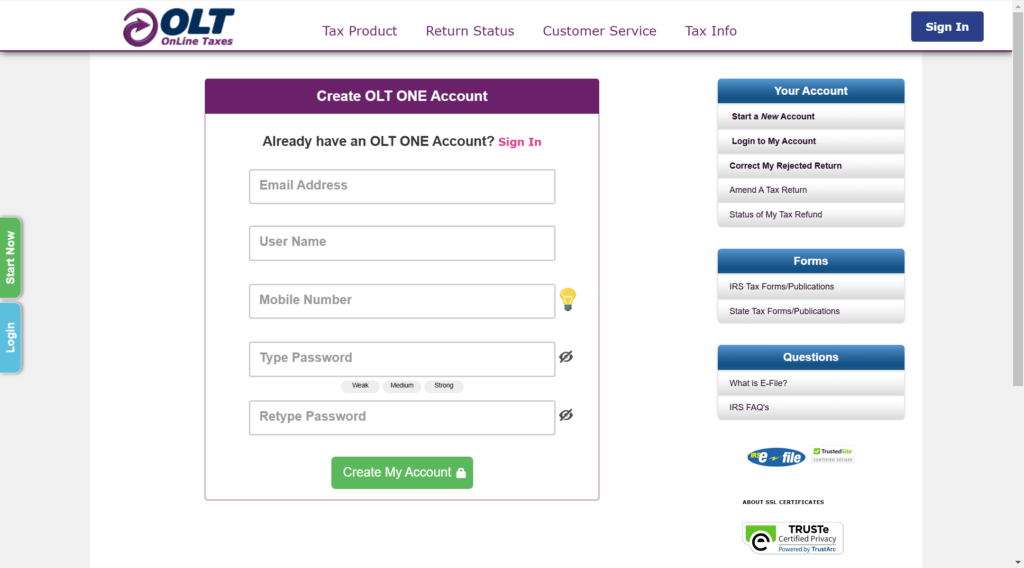This screenshot has width=1024, height=568.
Task: Open the blue Login side tab
Action: tap(10, 338)
